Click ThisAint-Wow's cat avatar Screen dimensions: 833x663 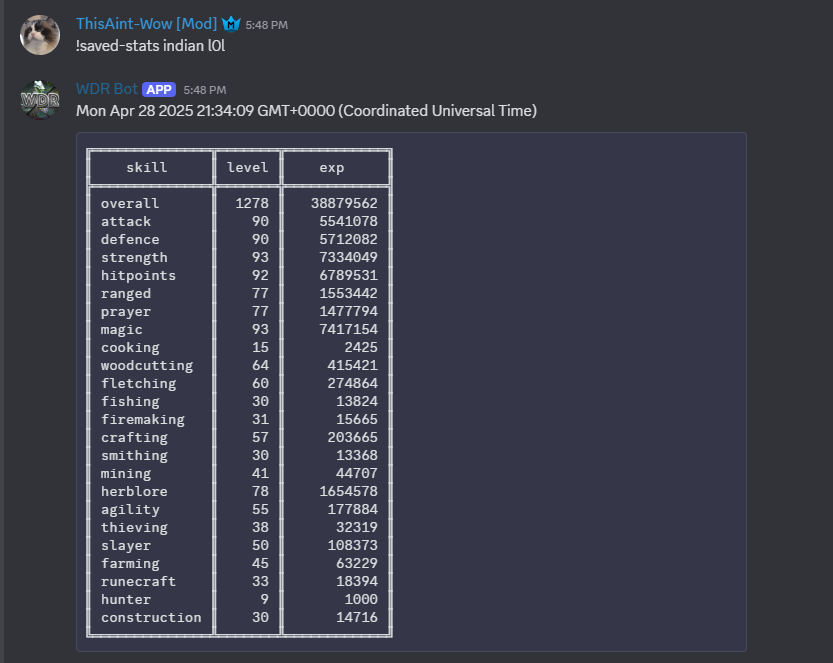tap(40, 35)
